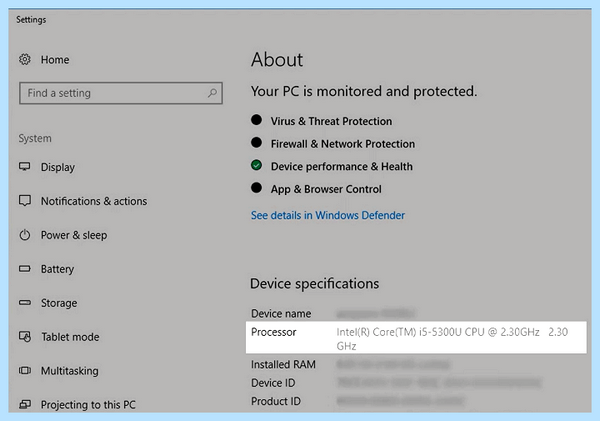
Task: Click the About page heading
Action: coord(277,60)
